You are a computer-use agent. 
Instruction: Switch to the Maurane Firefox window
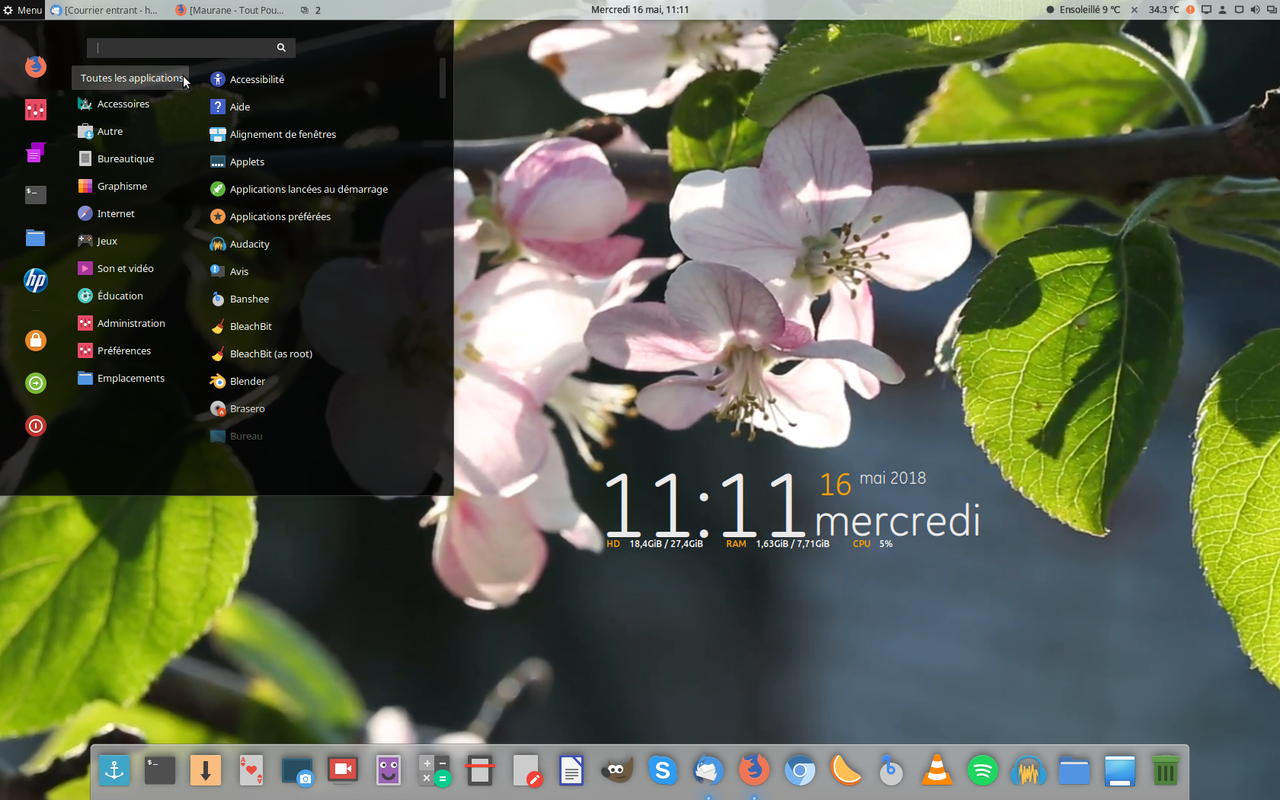point(230,10)
